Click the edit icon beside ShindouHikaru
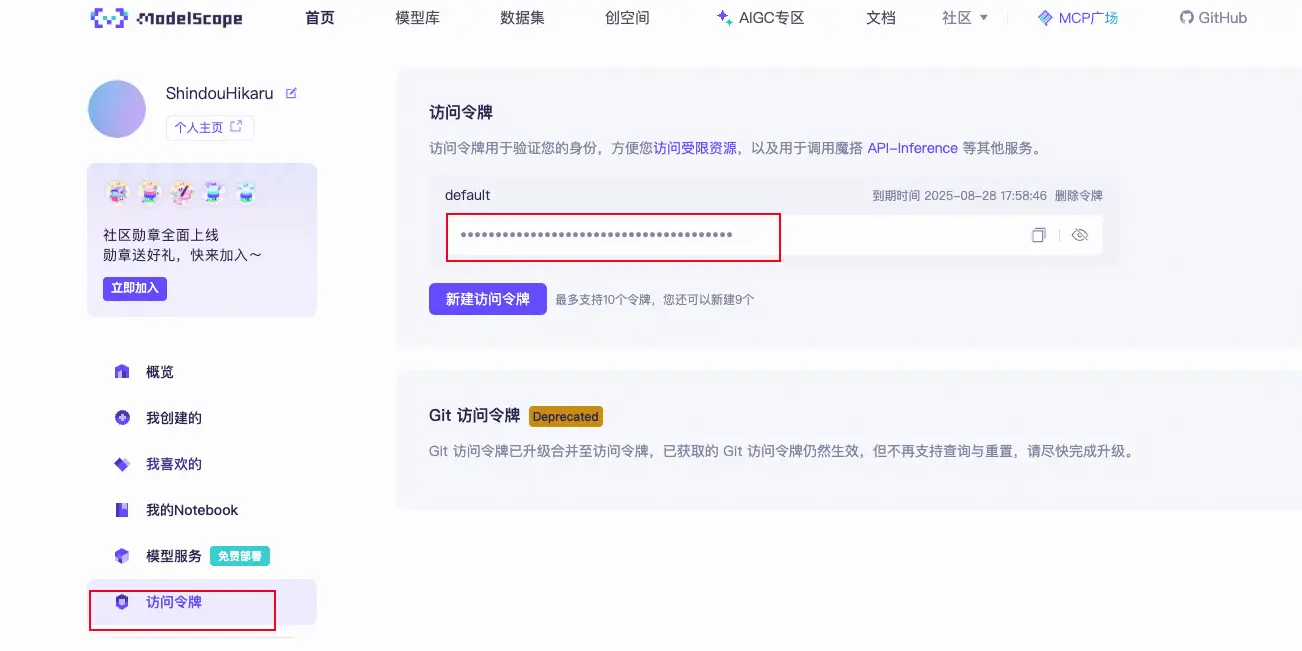This screenshot has height=651, width=1302. click(x=291, y=93)
